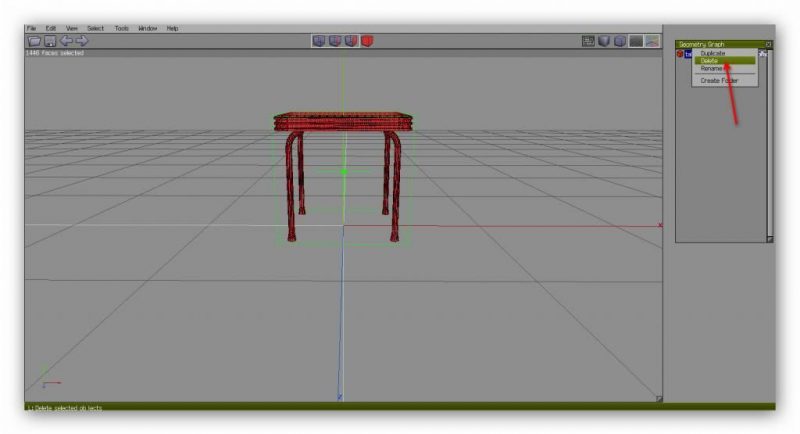The width and height of the screenshot is (800, 434).
Task: Click the redo right arrow icon
Action: click(x=82, y=41)
